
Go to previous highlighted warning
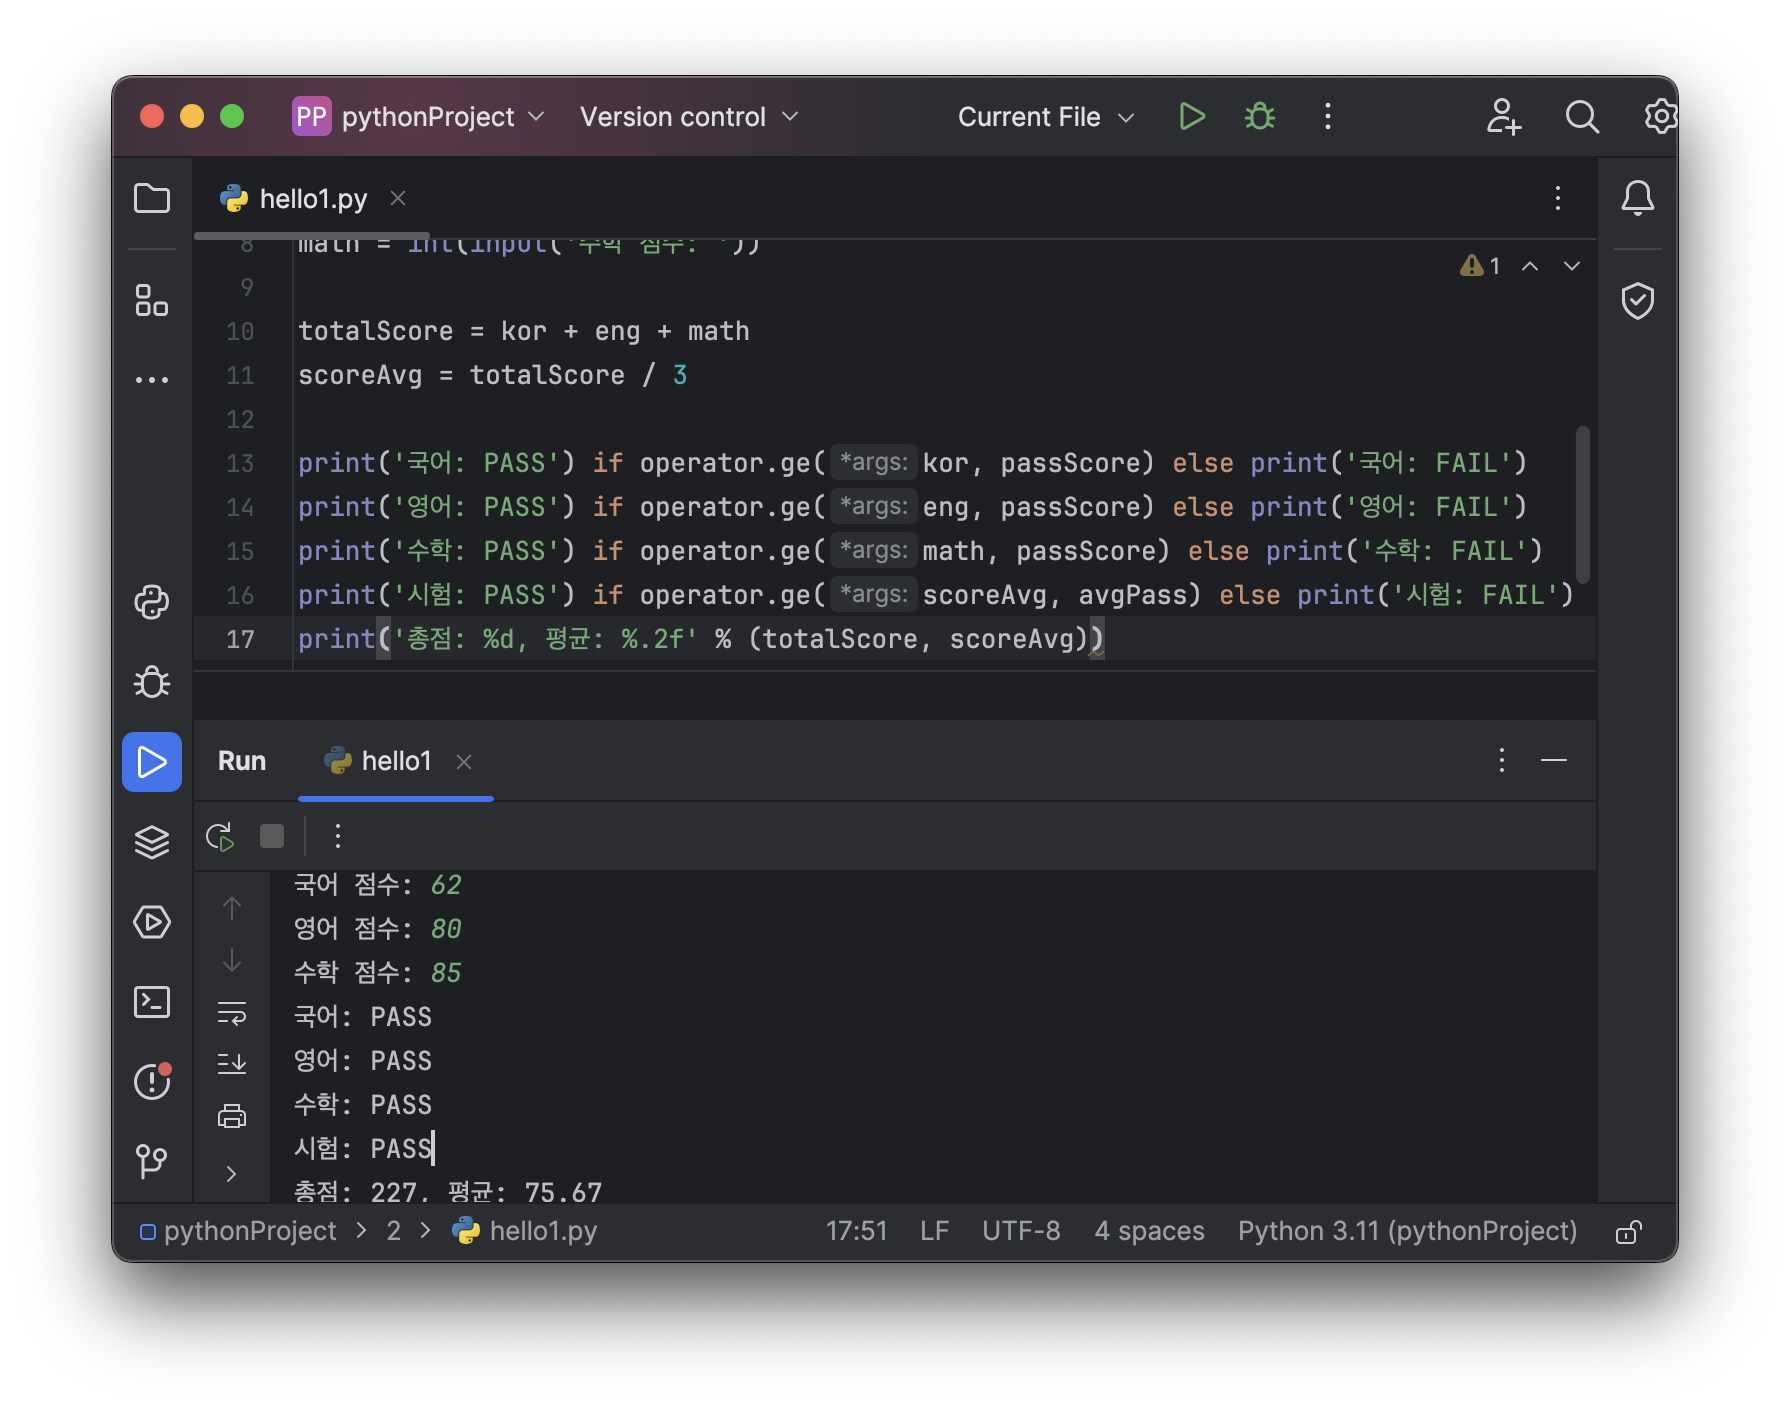pyautogui.click(x=1530, y=266)
